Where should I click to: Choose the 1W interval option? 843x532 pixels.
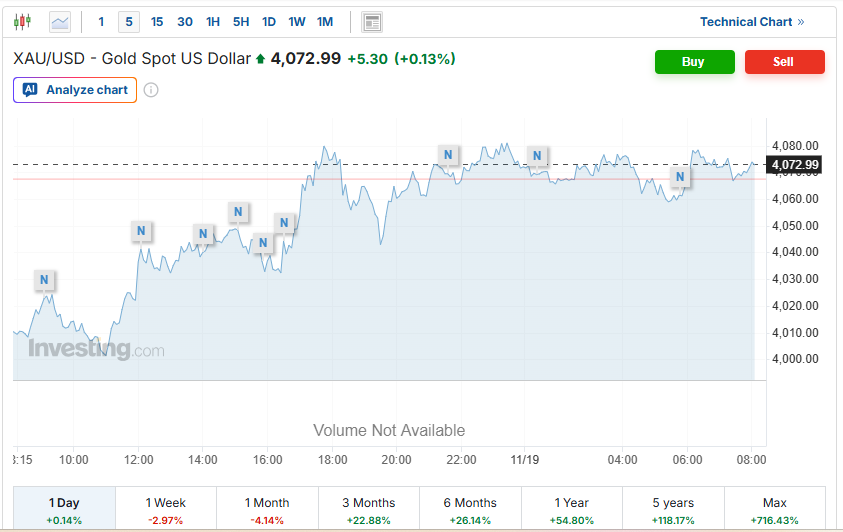point(297,21)
